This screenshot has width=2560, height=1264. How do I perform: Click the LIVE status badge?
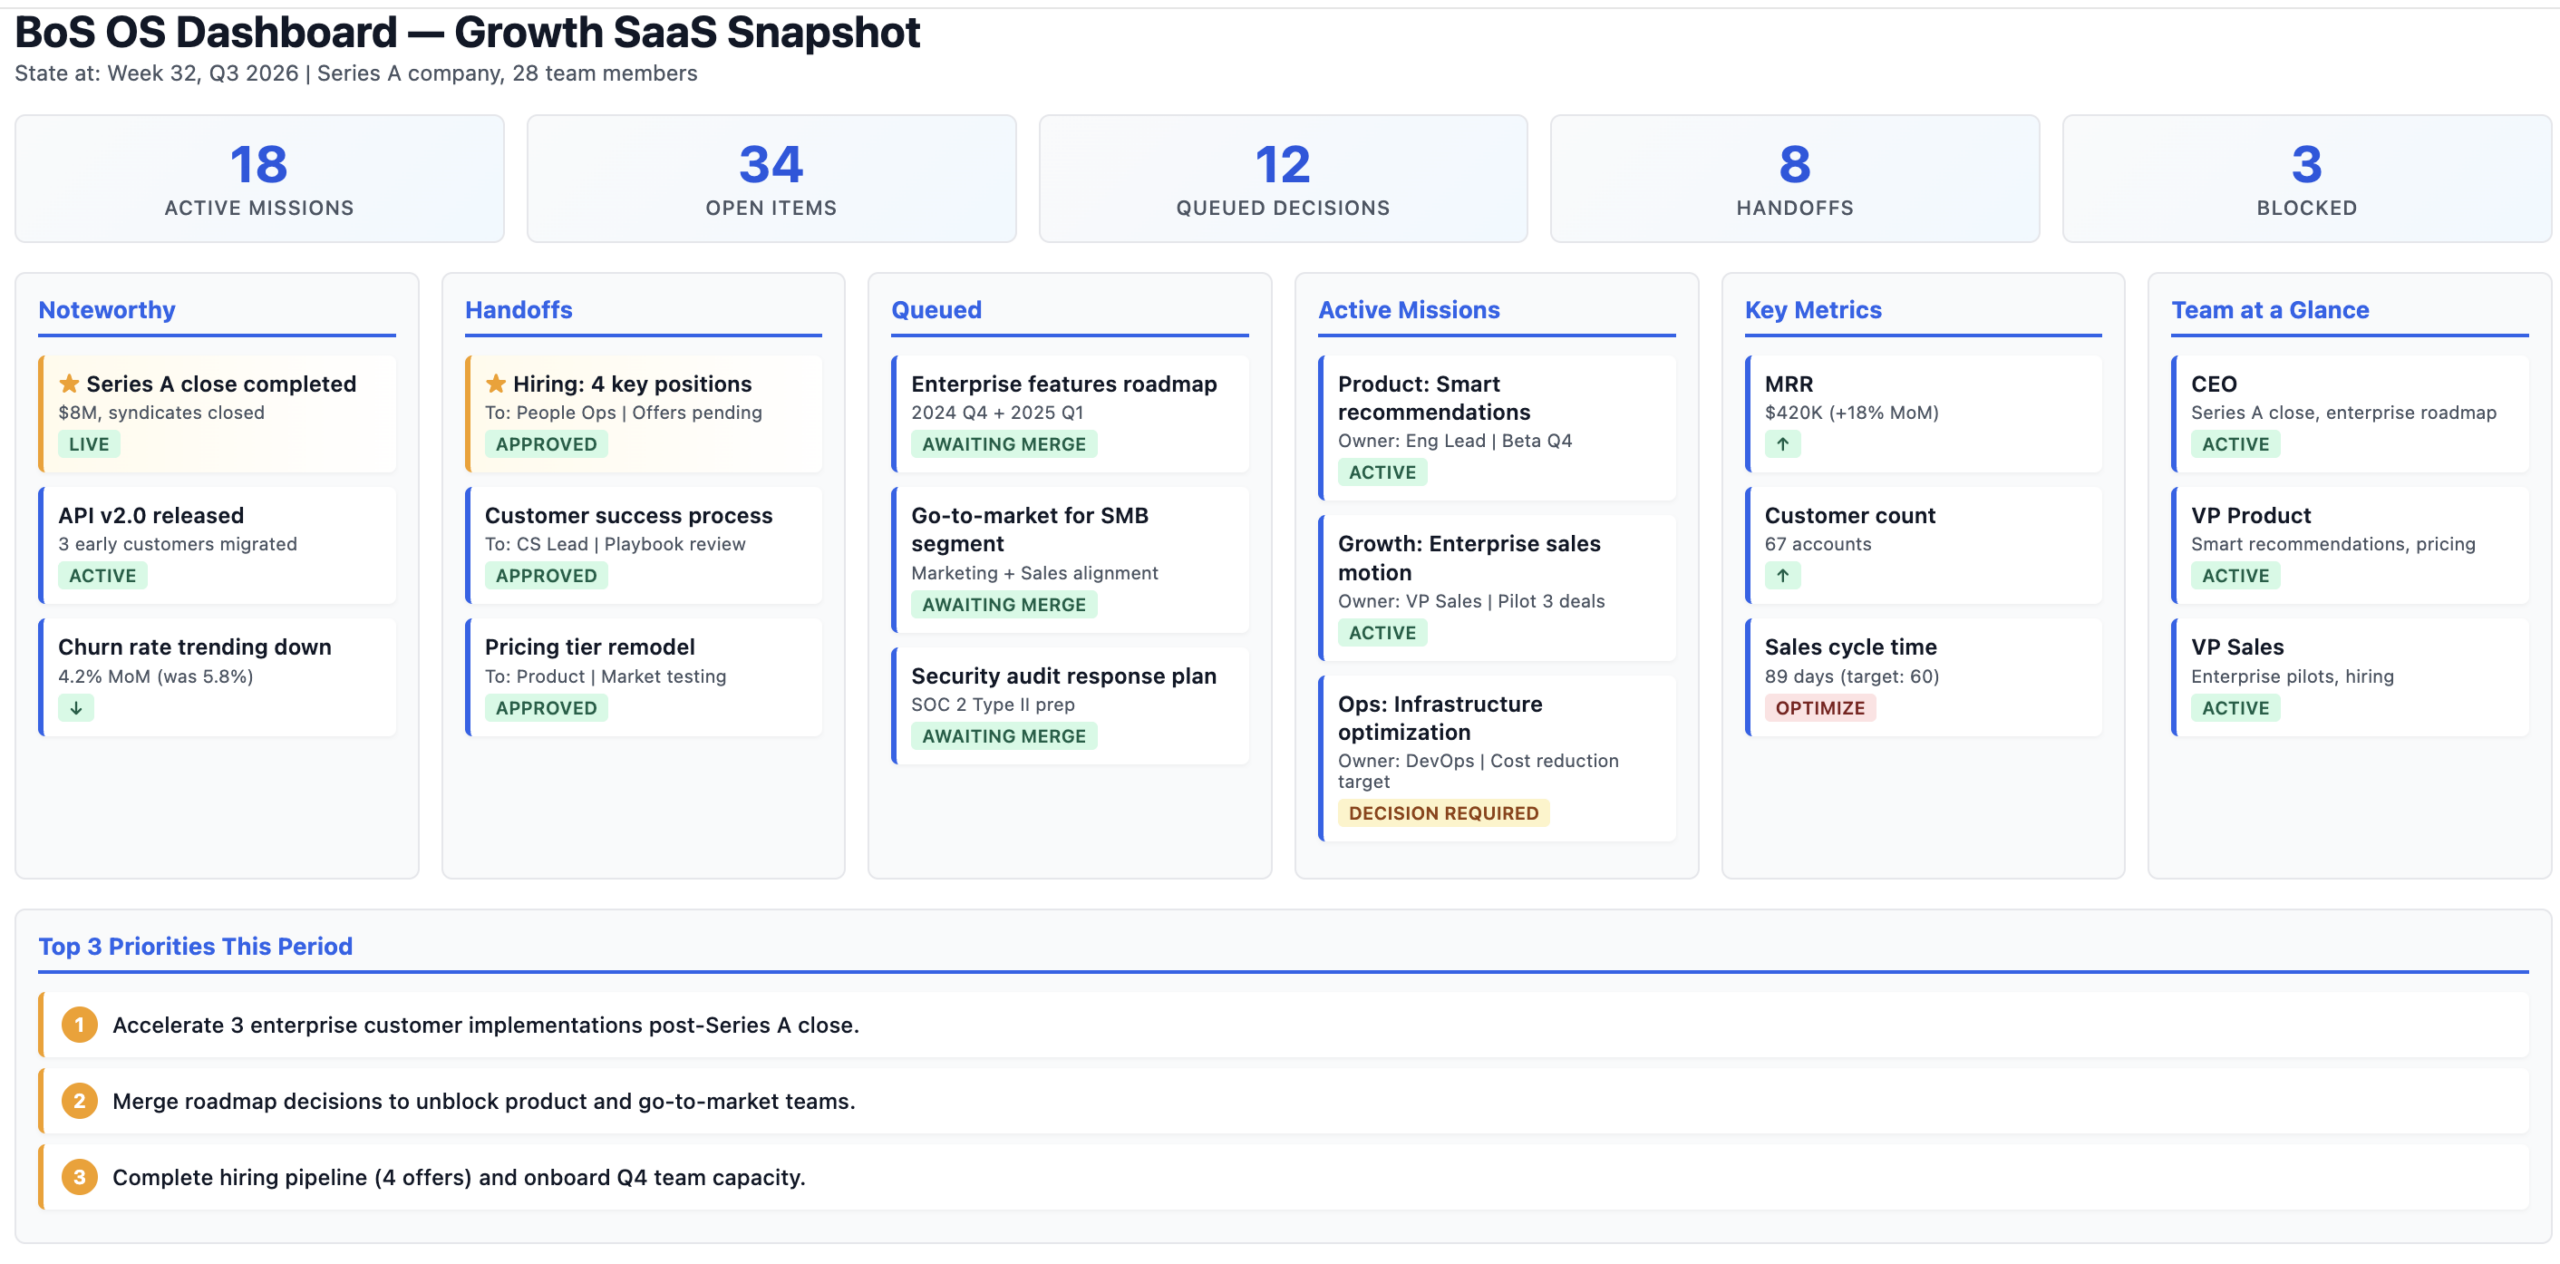(x=89, y=444)
